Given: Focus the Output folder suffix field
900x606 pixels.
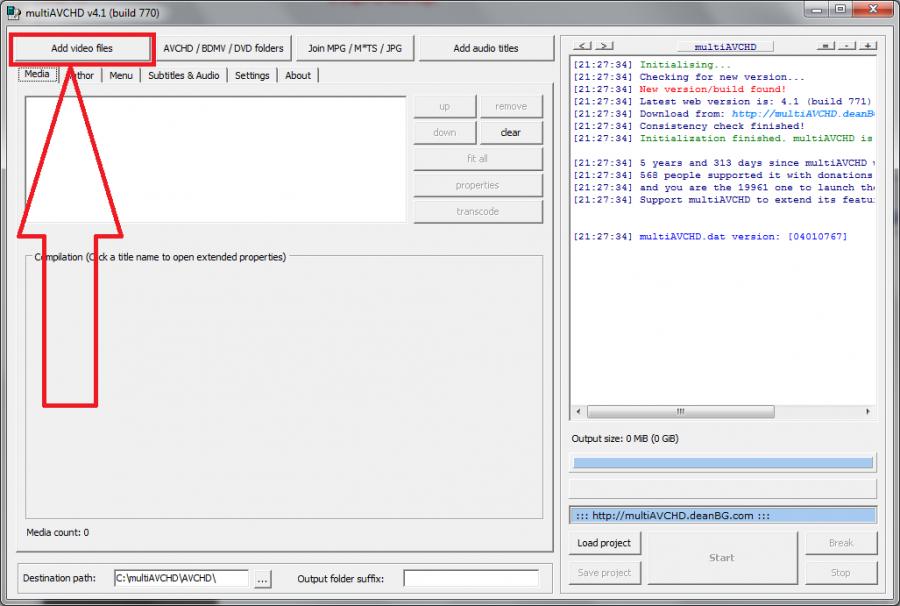Looking at the screenshot, I should point(471,578).
